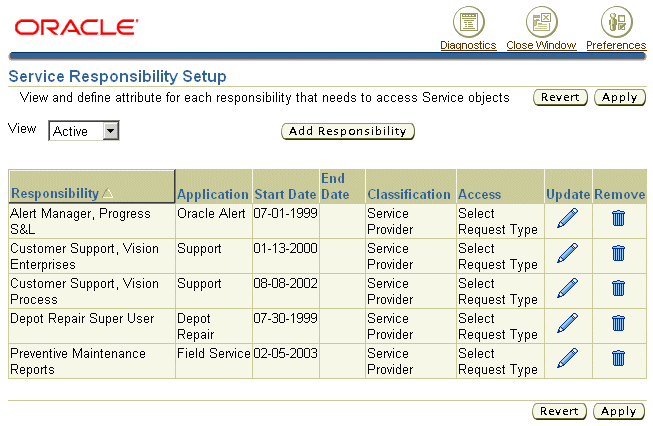This screenshot has height=426, width=653.
Task: Click start date 08-08-2002
Action: 286,284
